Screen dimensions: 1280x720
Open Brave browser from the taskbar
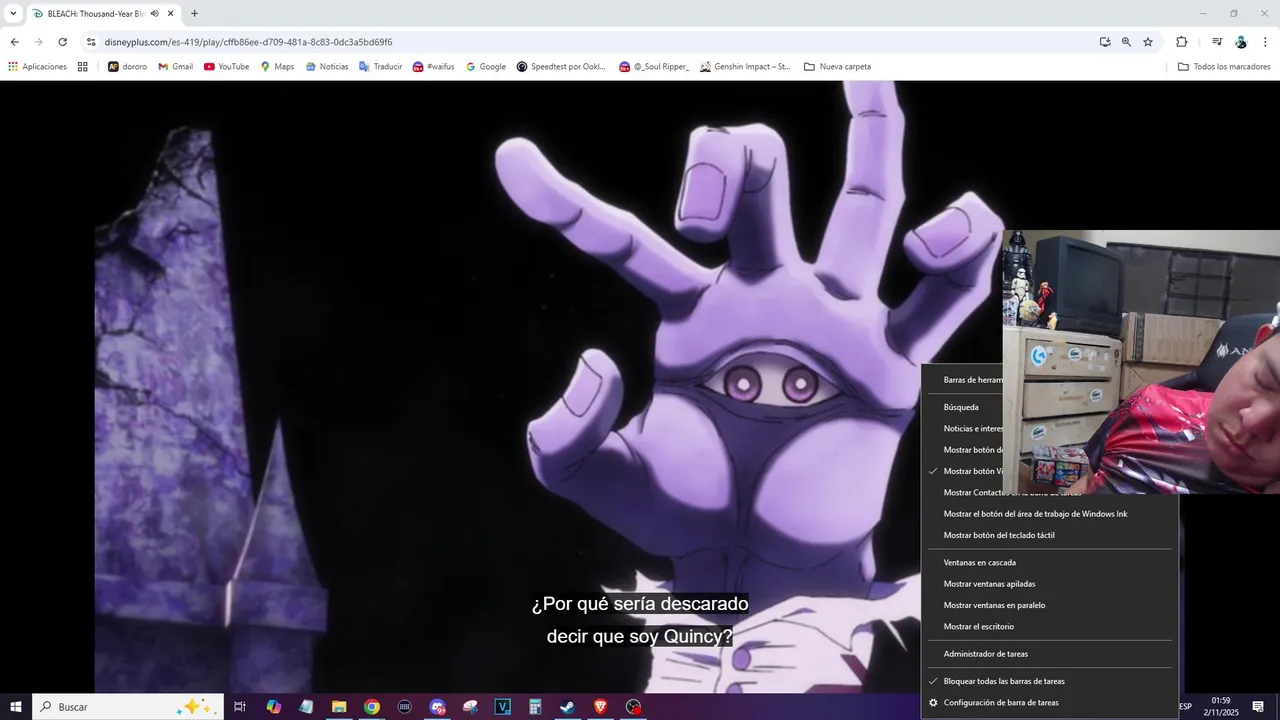click(600, 707)
